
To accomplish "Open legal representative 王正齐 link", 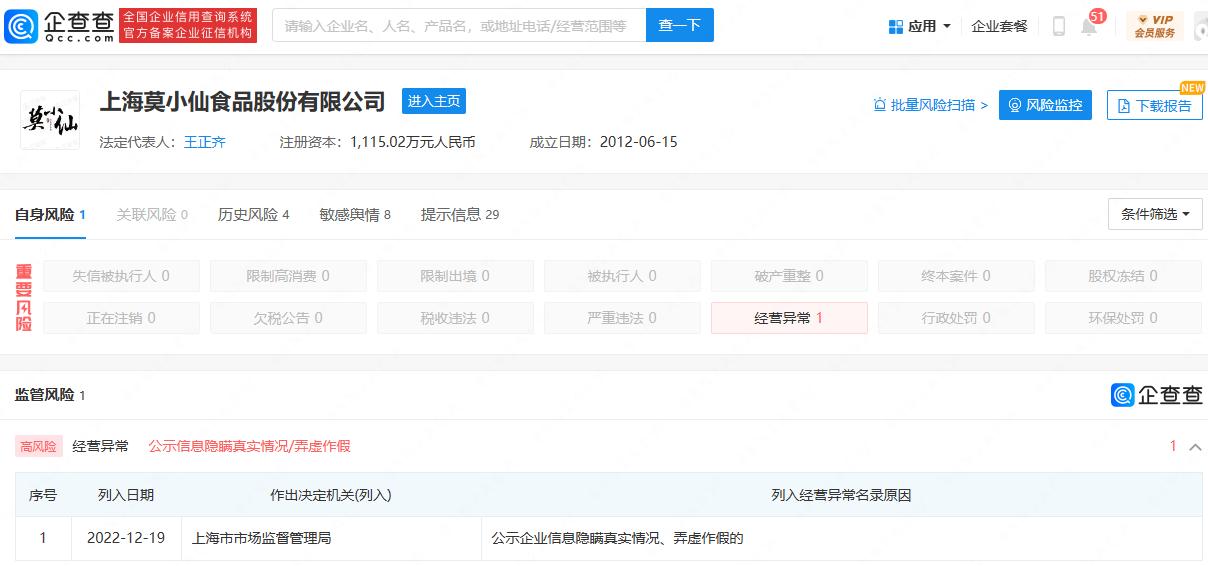I will click(x=205, y=142).
